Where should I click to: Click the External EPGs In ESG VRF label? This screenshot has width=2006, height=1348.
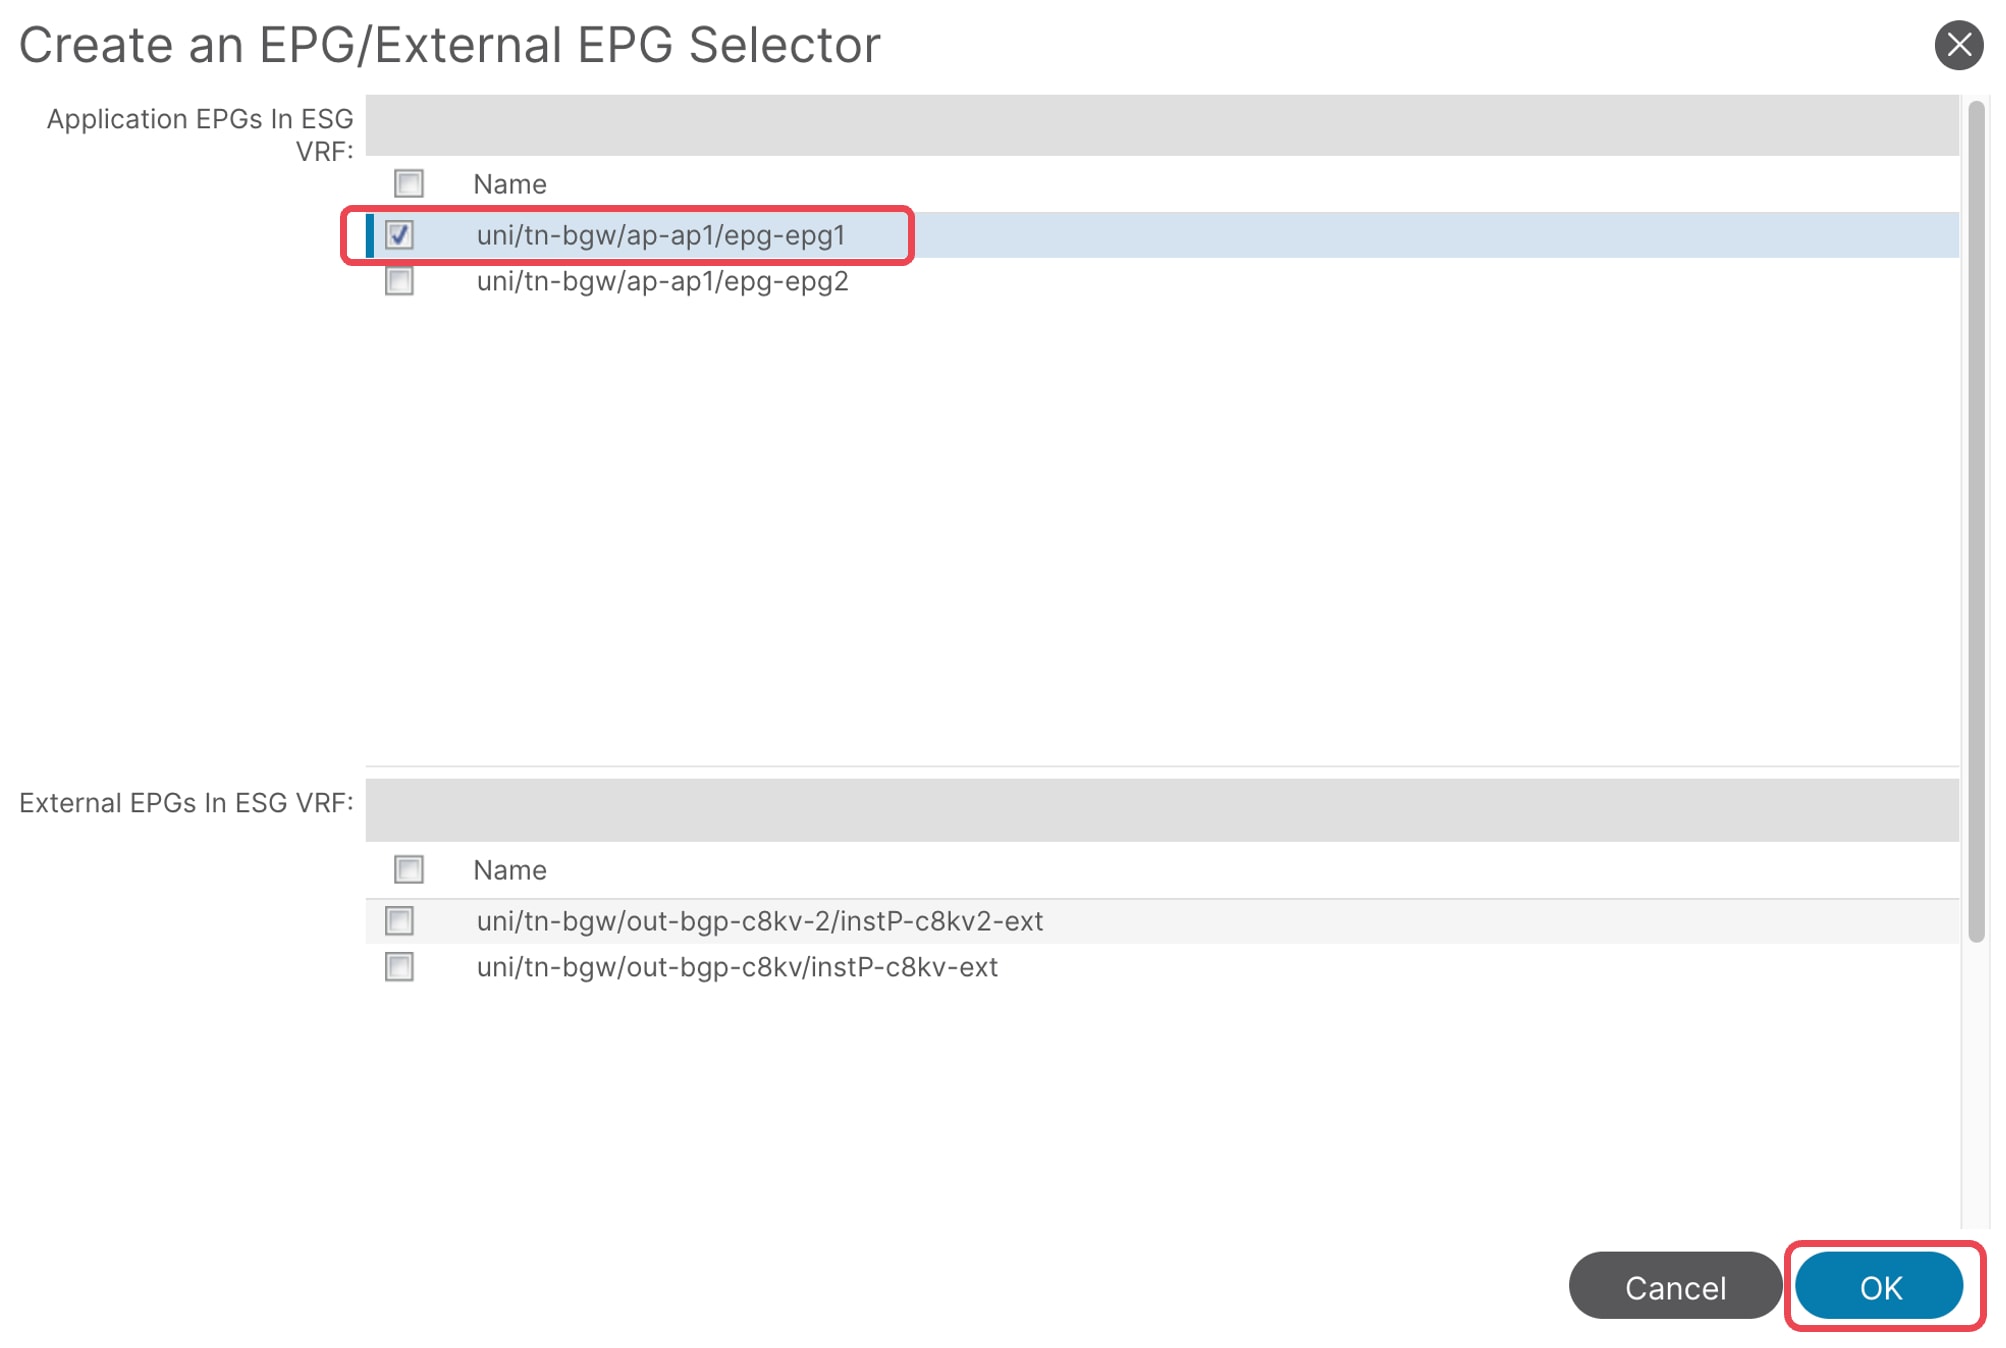pyautogui.click(x=186, y=802)
